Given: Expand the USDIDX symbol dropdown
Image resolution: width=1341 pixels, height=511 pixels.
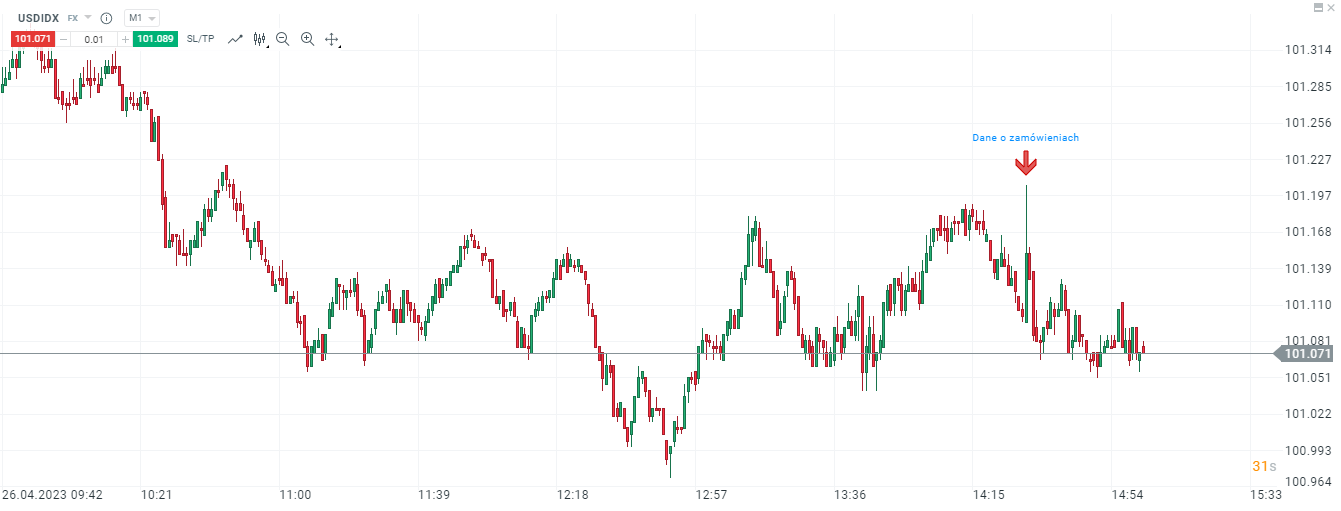Looking at the screenshot, I should [x=88, y=18].
